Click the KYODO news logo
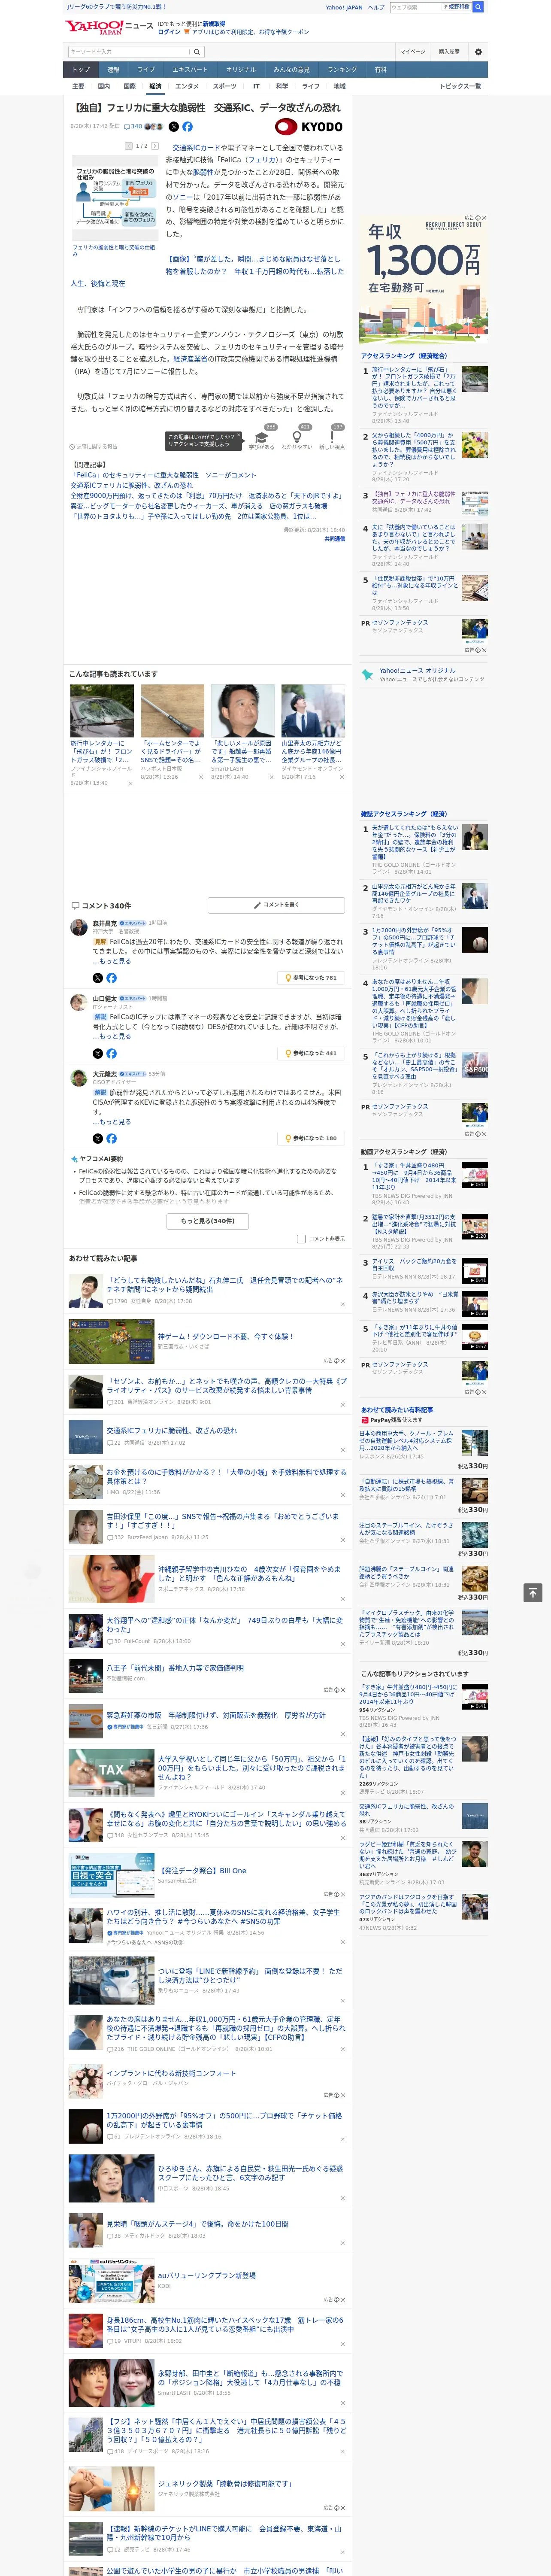 [309, 127]
